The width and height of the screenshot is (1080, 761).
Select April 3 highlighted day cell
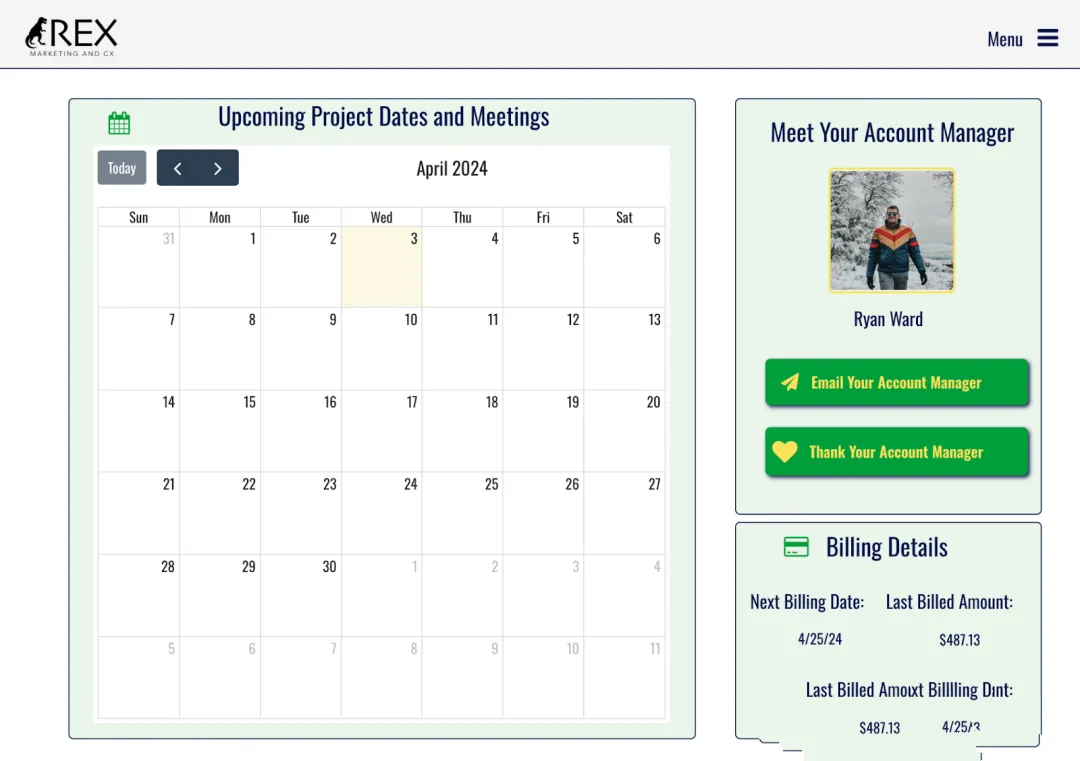point(382,267)
